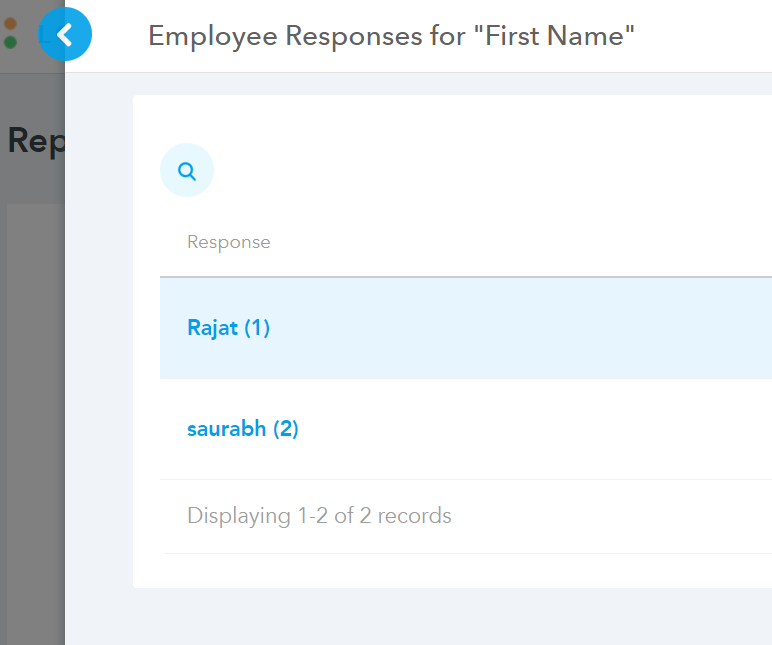Image resolution: width=772 pixels, height=645 pixels.
Task: Click the green status dot
Action: pos(10,42)
